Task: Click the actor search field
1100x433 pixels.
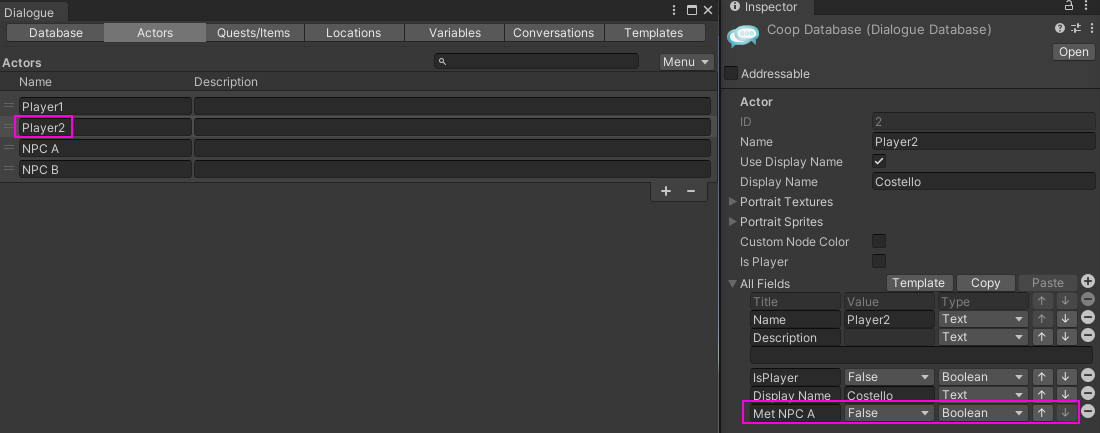Action: pyautogui.click(x=537, y=62)
